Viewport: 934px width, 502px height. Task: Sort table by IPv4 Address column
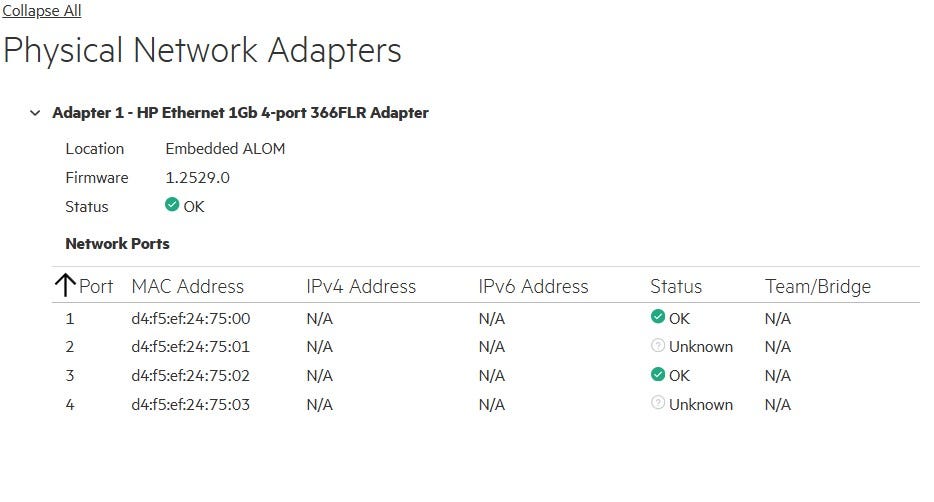point(361,286)
